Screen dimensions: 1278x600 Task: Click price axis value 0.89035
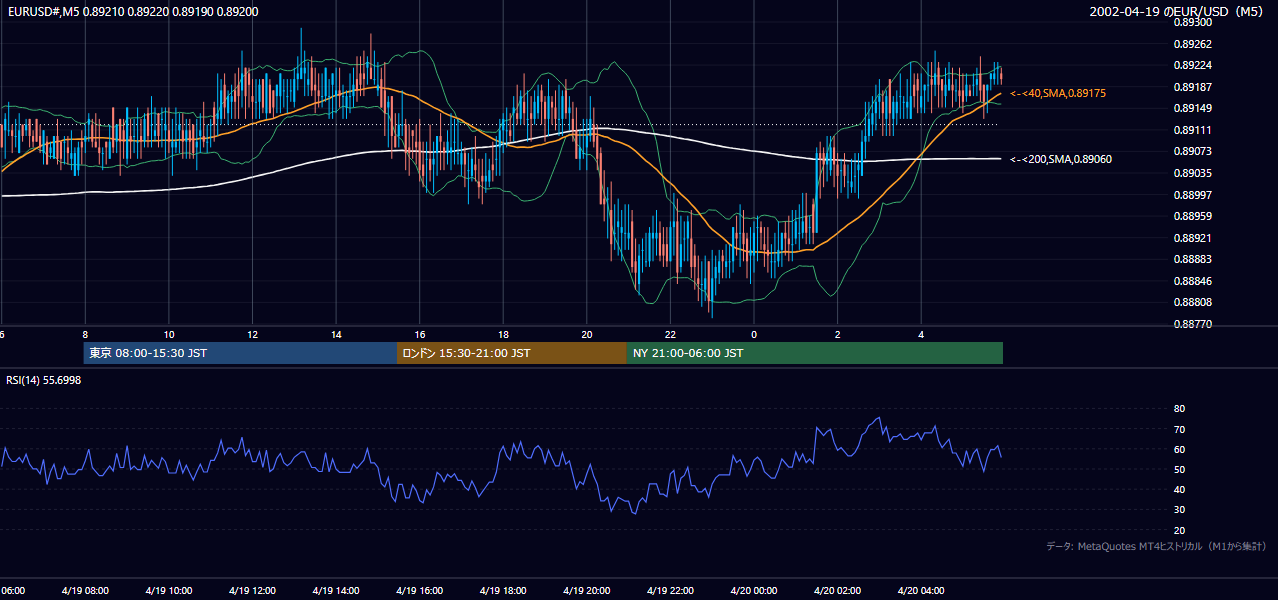1191,173
